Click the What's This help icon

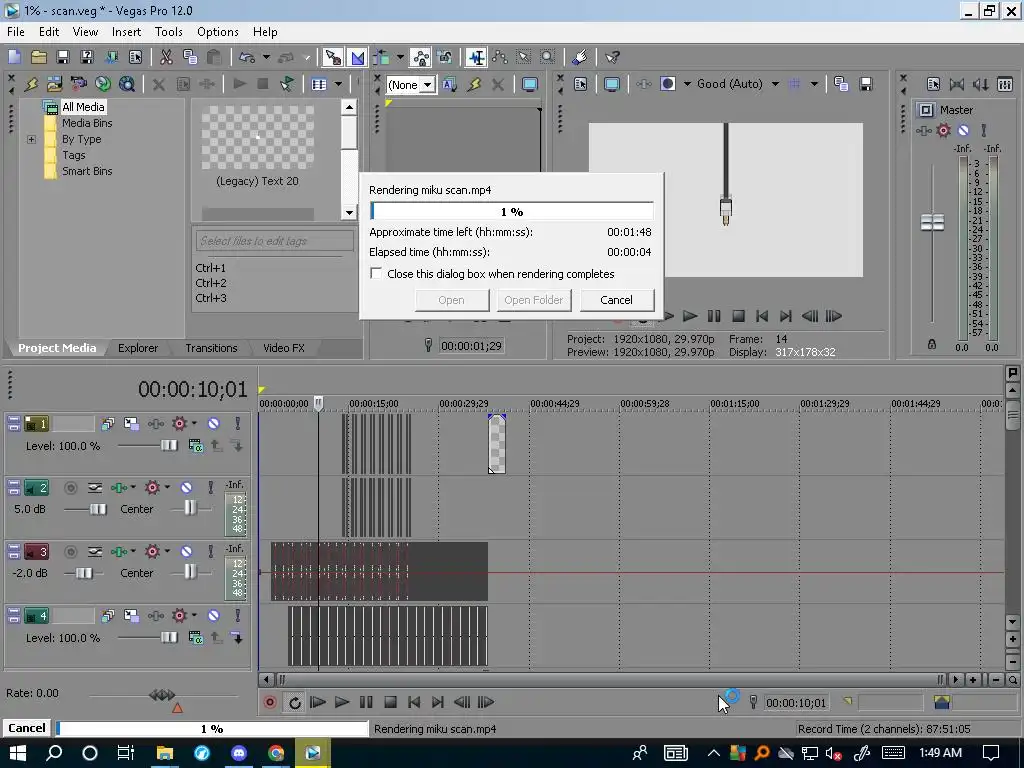[613, 57]
